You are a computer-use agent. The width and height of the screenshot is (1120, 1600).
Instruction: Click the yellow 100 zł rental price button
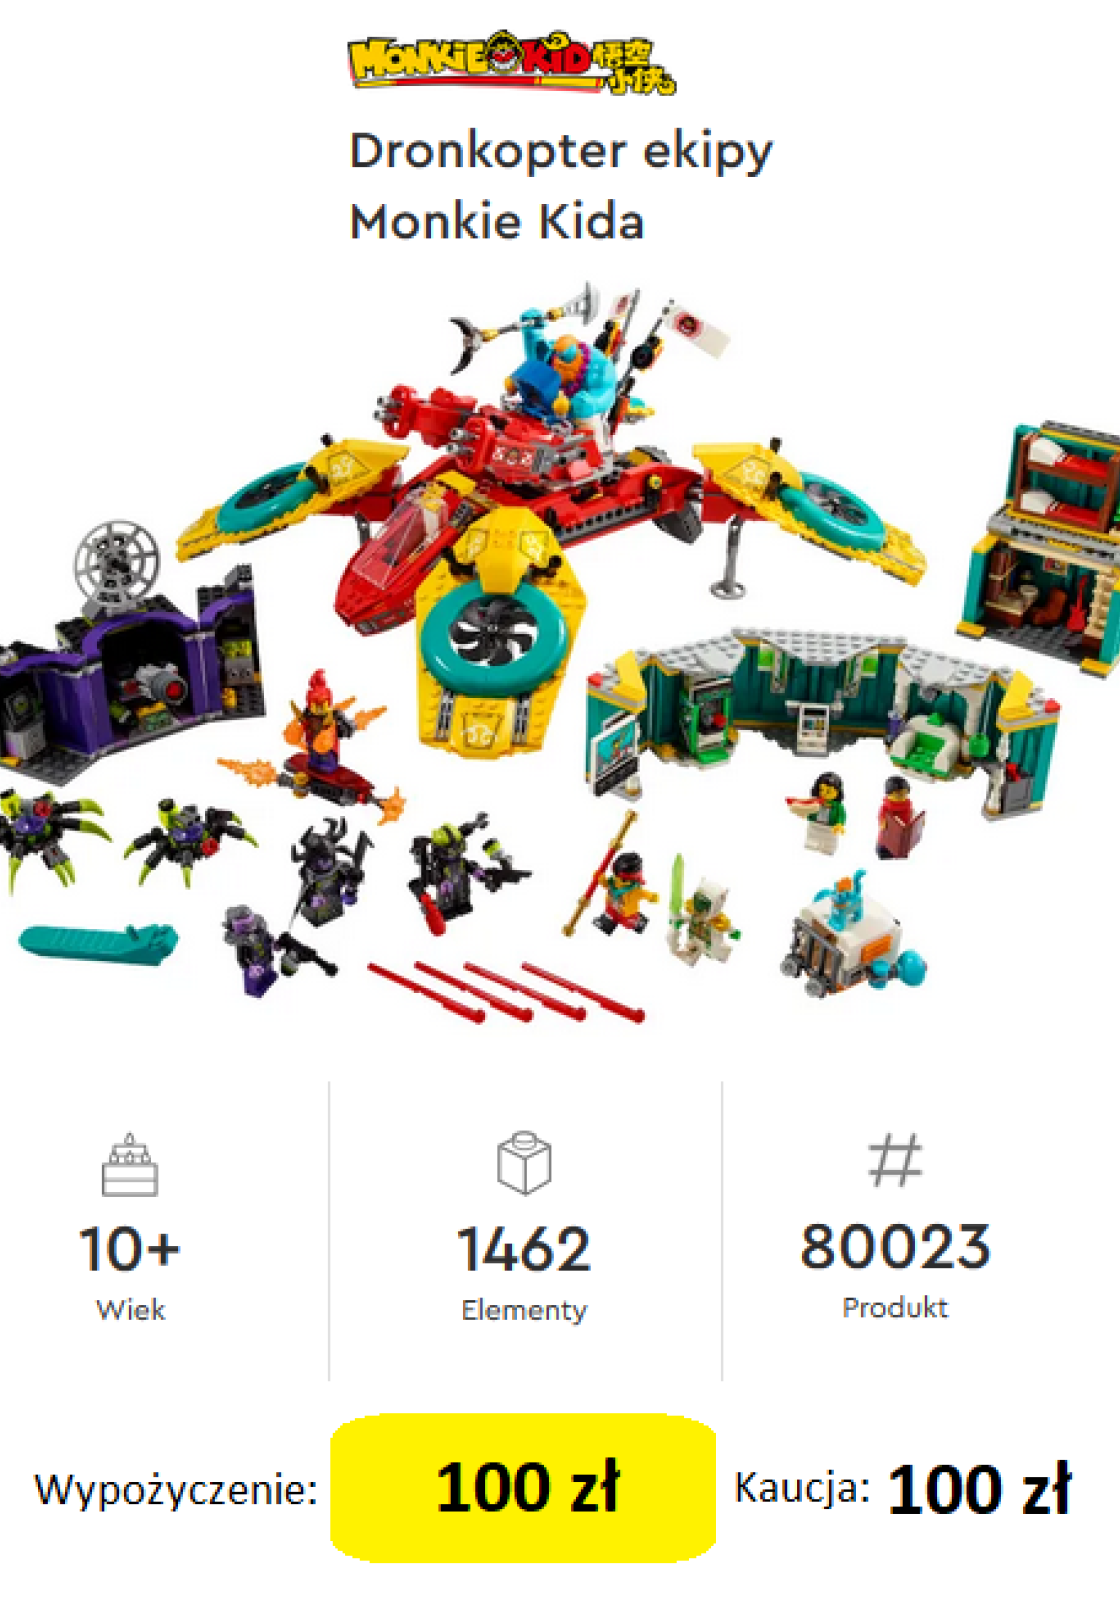(523, 1487)
